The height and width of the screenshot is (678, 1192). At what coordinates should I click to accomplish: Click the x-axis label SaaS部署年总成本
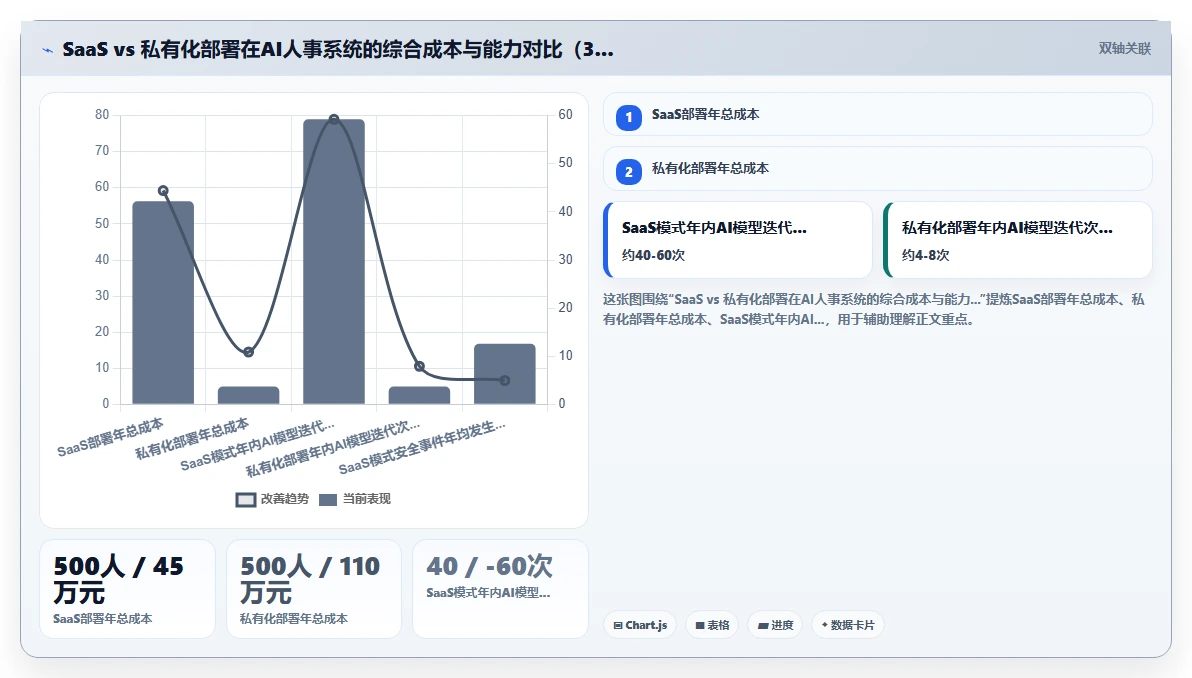(x=110, y=437)
